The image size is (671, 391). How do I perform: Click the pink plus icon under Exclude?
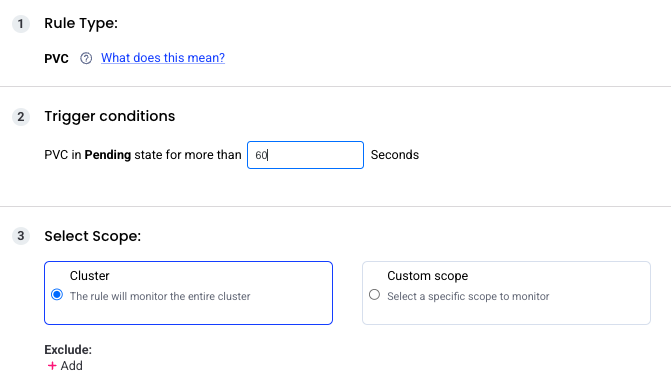[x=52, y=366]
